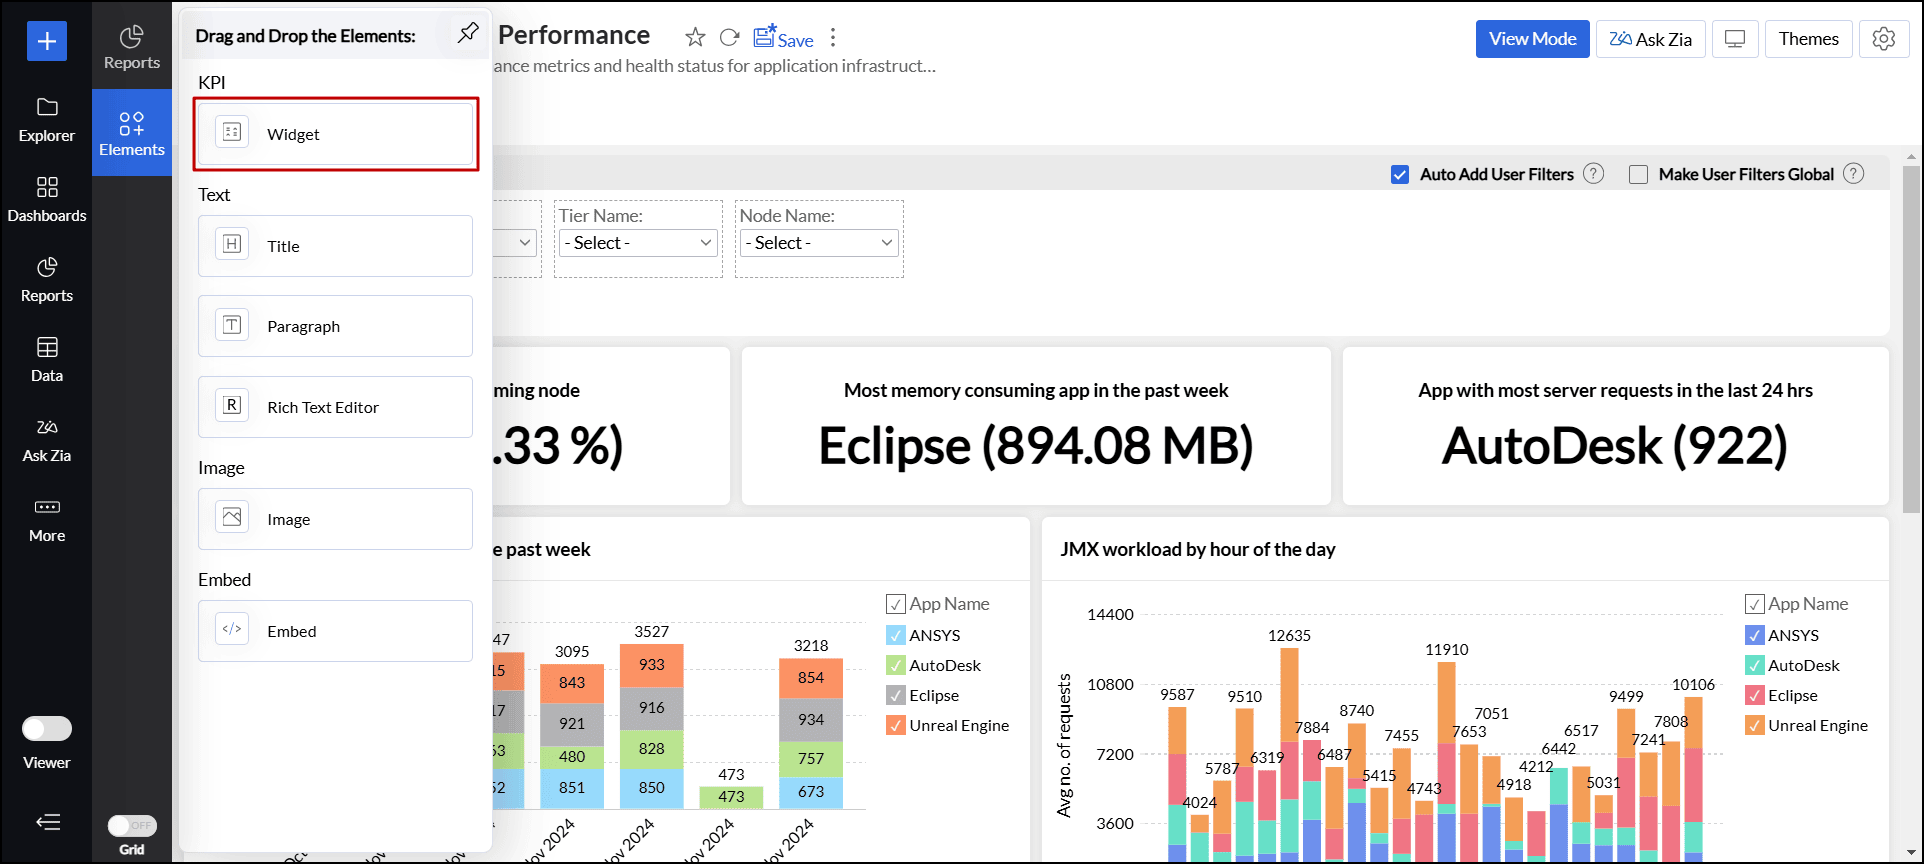Click the blue plus create button
Viewport: 1924px width, 864px height.
click(x=46, y=41)
